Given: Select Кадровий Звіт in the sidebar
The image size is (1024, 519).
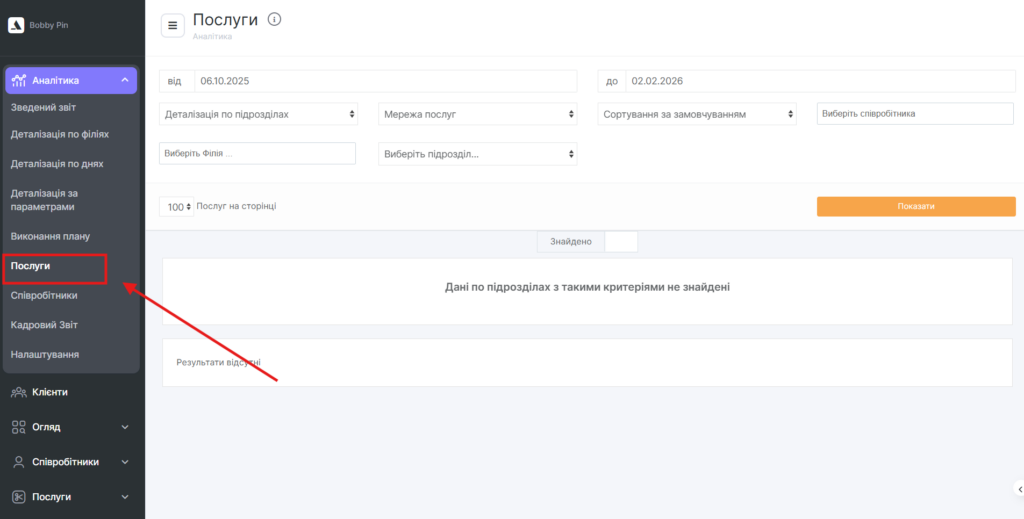Looking at the screenshot, I should (x=44, y=325).
